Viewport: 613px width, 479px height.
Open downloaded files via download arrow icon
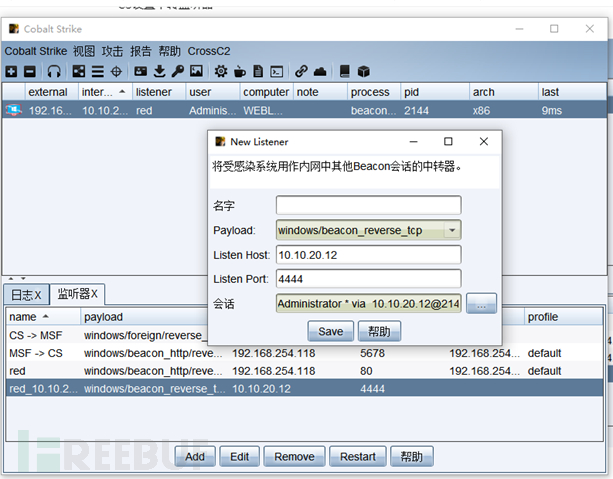pos(159,71)
